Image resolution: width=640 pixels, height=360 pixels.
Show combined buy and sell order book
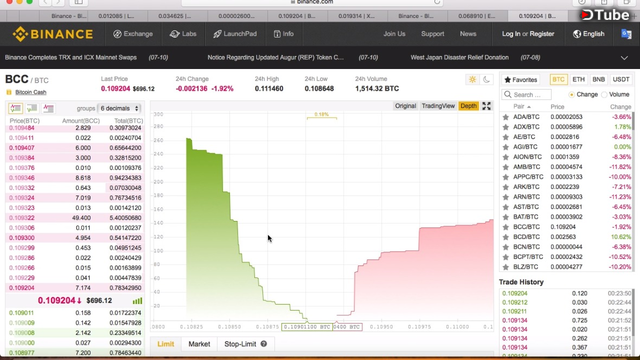16,108
